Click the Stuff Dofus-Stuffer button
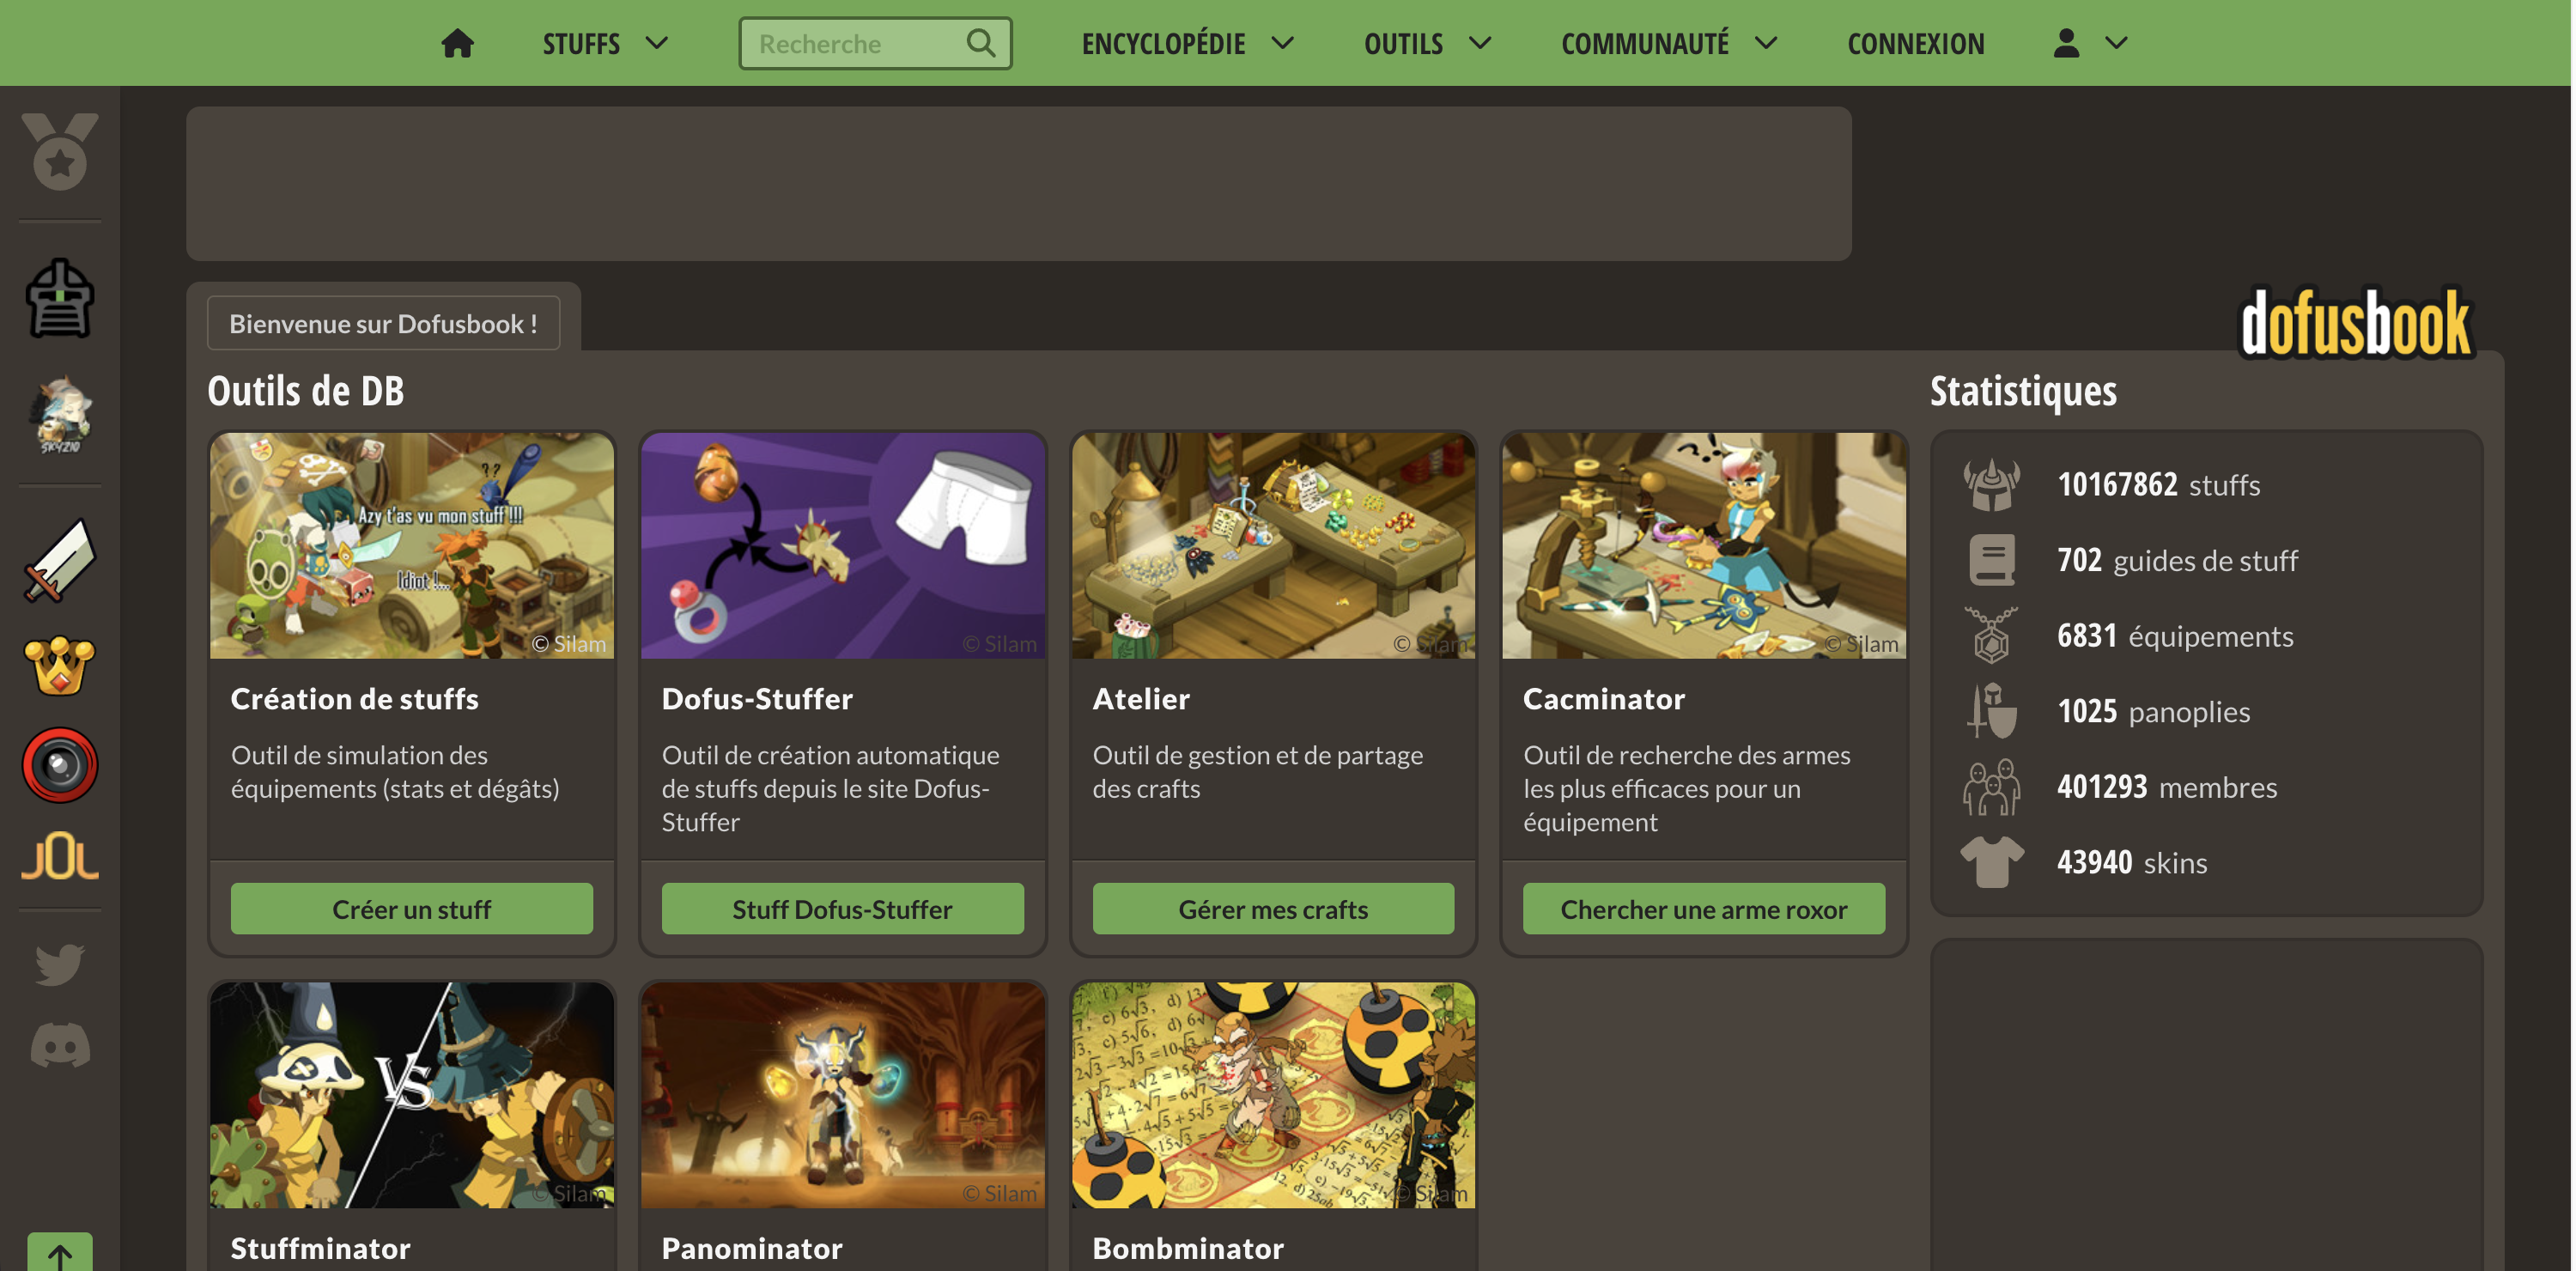This screenshot has width=2576, height=1271. click(842, 909)
